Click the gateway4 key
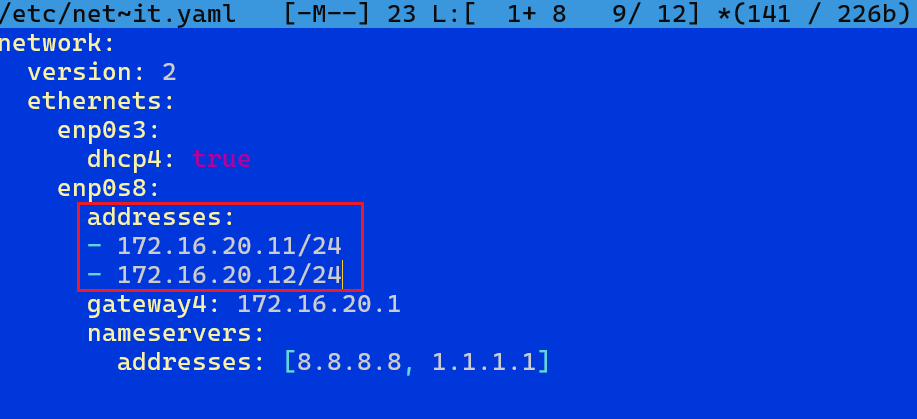The height and width of the screenshot is (419, 917). 146,304
